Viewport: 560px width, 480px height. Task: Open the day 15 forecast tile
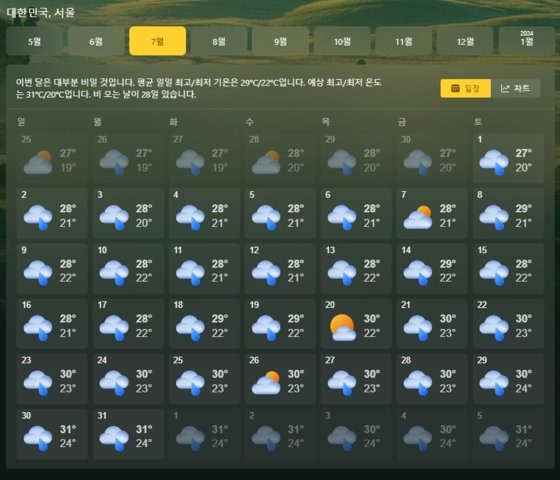[x=508, y=269]
